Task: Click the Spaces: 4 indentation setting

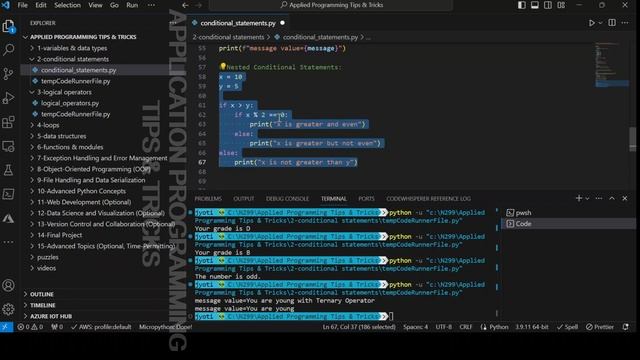Action: pyautogui.click(x=416, y=327)
